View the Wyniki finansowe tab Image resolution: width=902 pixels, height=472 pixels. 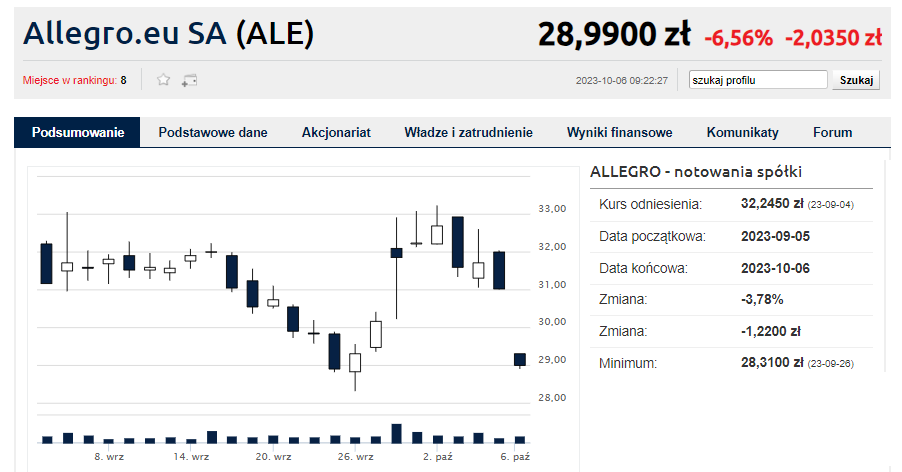click(x=619, y=132)
